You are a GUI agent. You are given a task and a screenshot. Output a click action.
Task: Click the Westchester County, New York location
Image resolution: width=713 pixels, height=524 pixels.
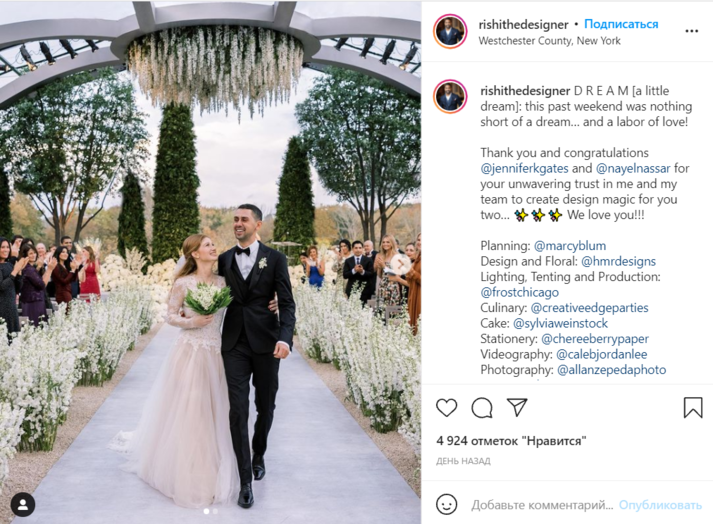coord(549,40)
